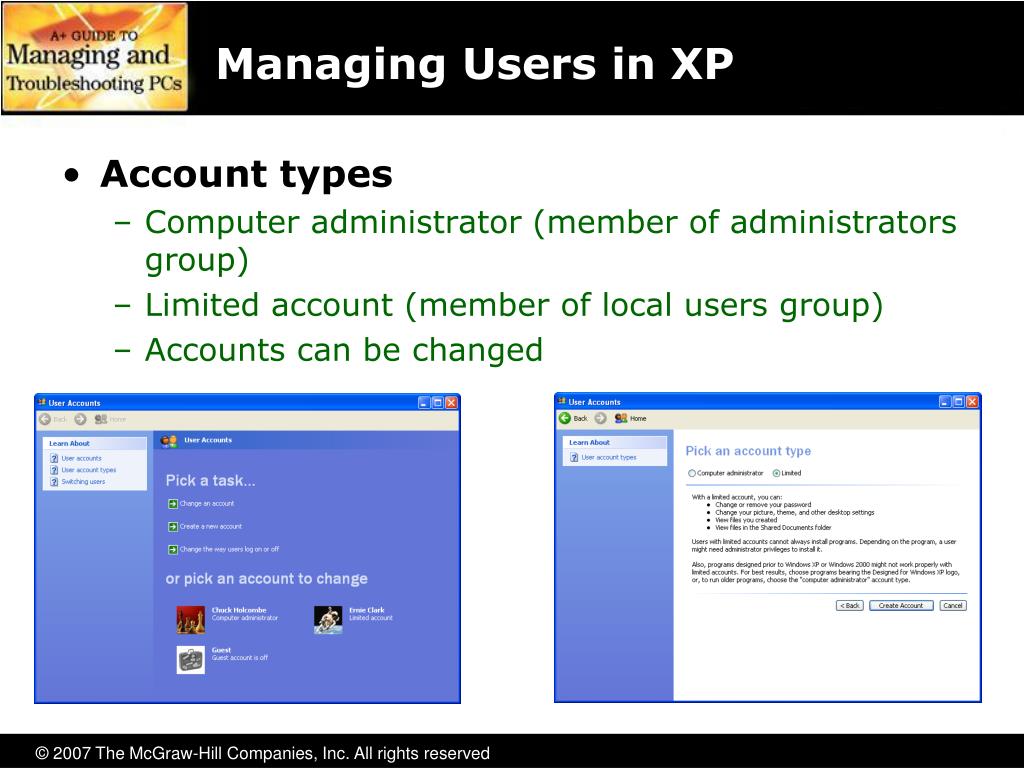Screen dimensions: 1024x768
Task: Minimize the right User Accounts window
Action: pos(945,402)
